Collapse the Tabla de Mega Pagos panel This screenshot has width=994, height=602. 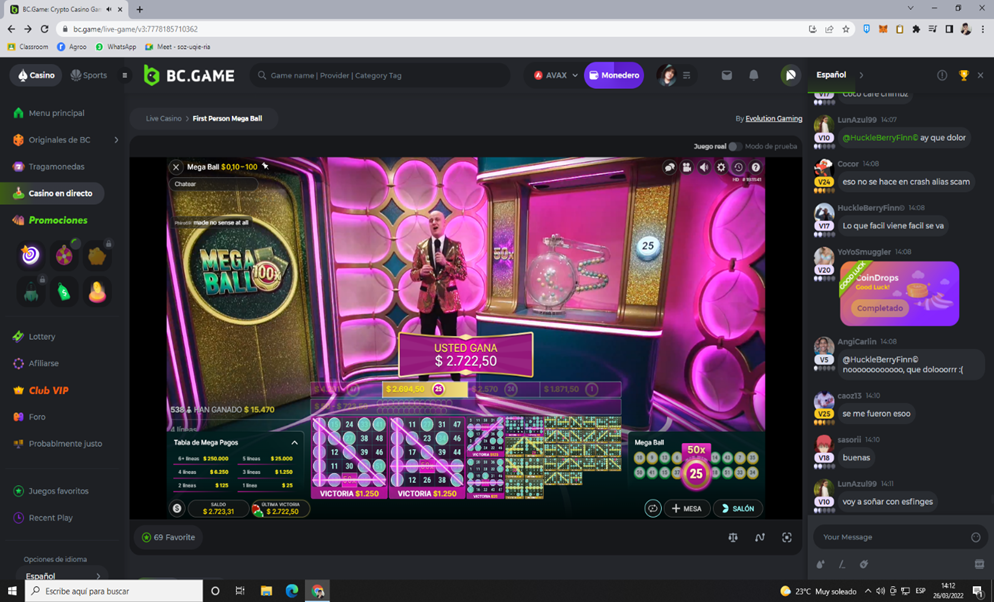pyautogui.click(x=294, y=442)
